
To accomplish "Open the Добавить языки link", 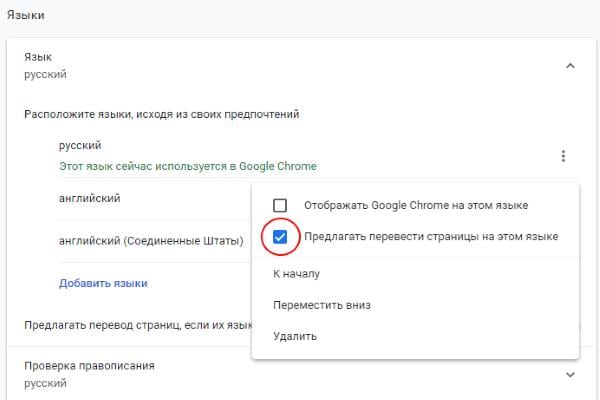I will click(103, 283).
